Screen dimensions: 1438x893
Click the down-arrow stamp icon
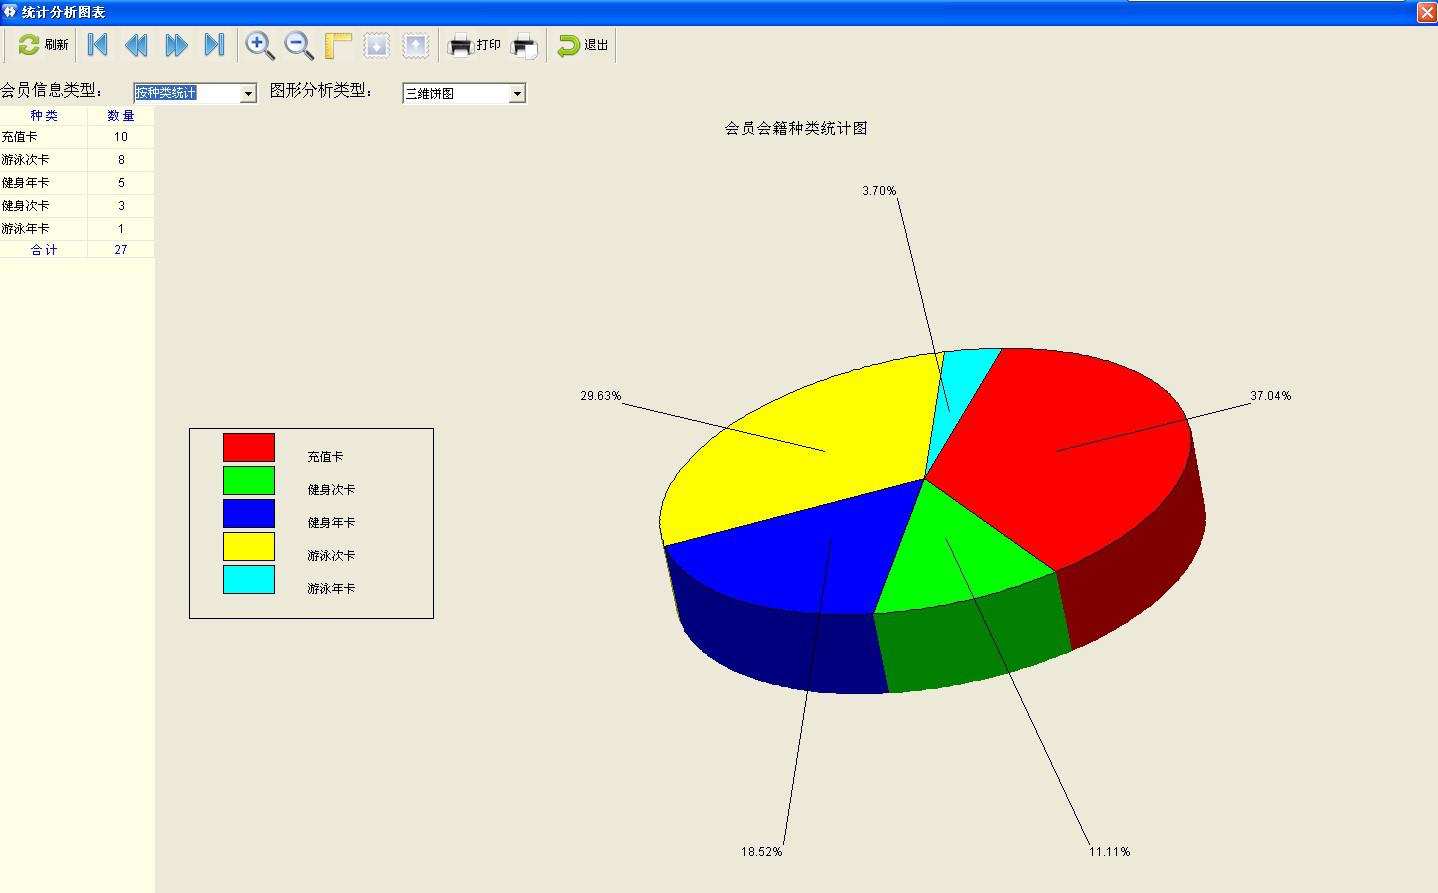[376, 45]
